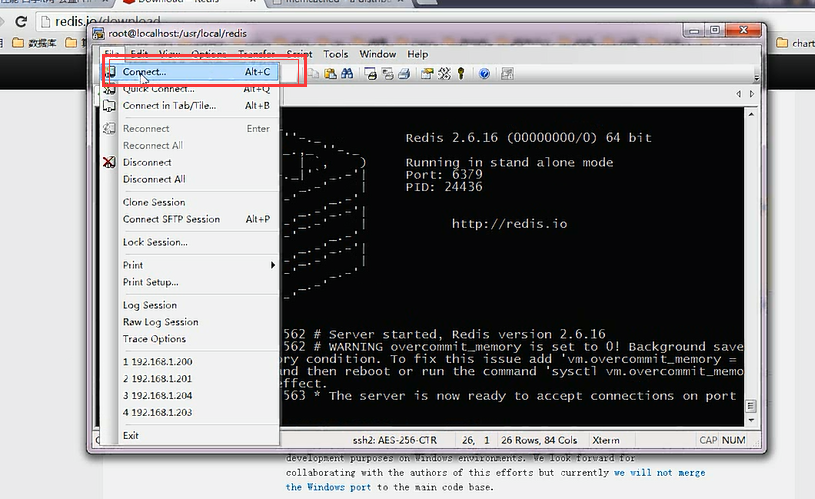The image size is (815, 499).
Task: Click the Print Screen toolbar icon
Action: pos(371,74)
